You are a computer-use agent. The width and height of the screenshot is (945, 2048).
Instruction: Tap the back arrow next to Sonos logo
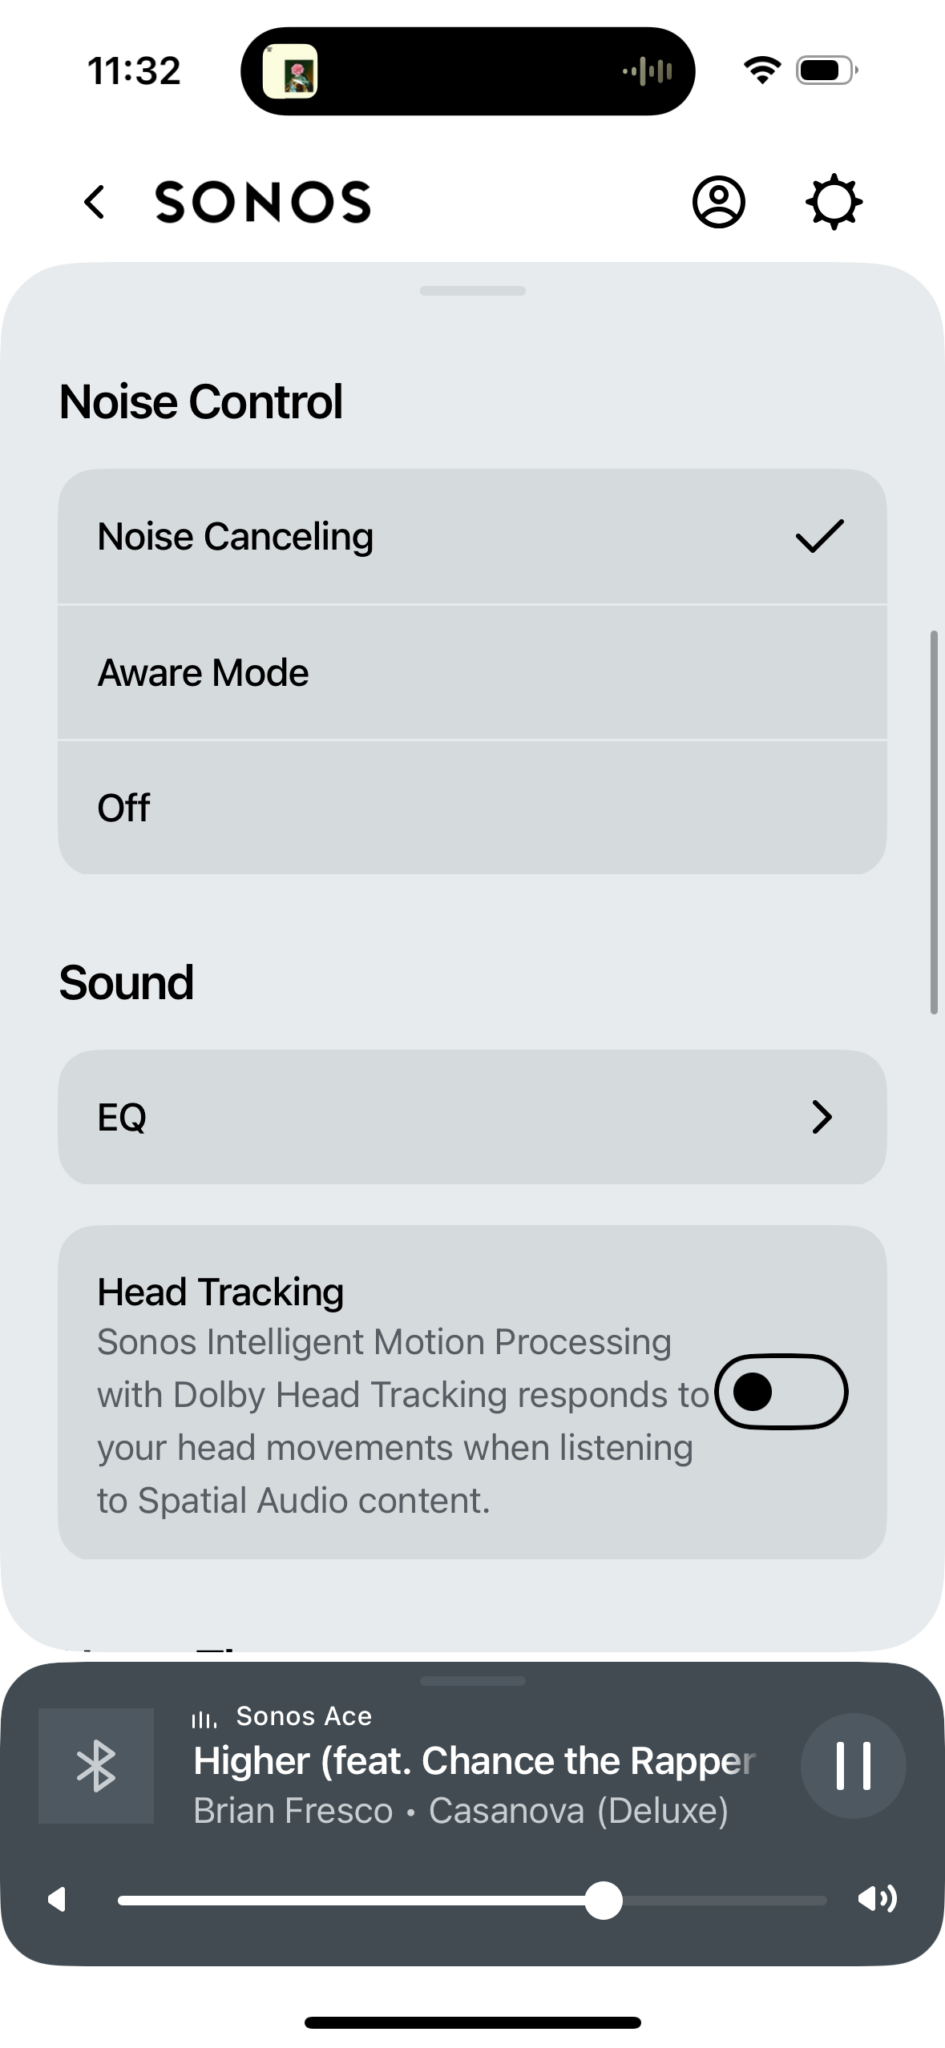(x=95, y=202)
